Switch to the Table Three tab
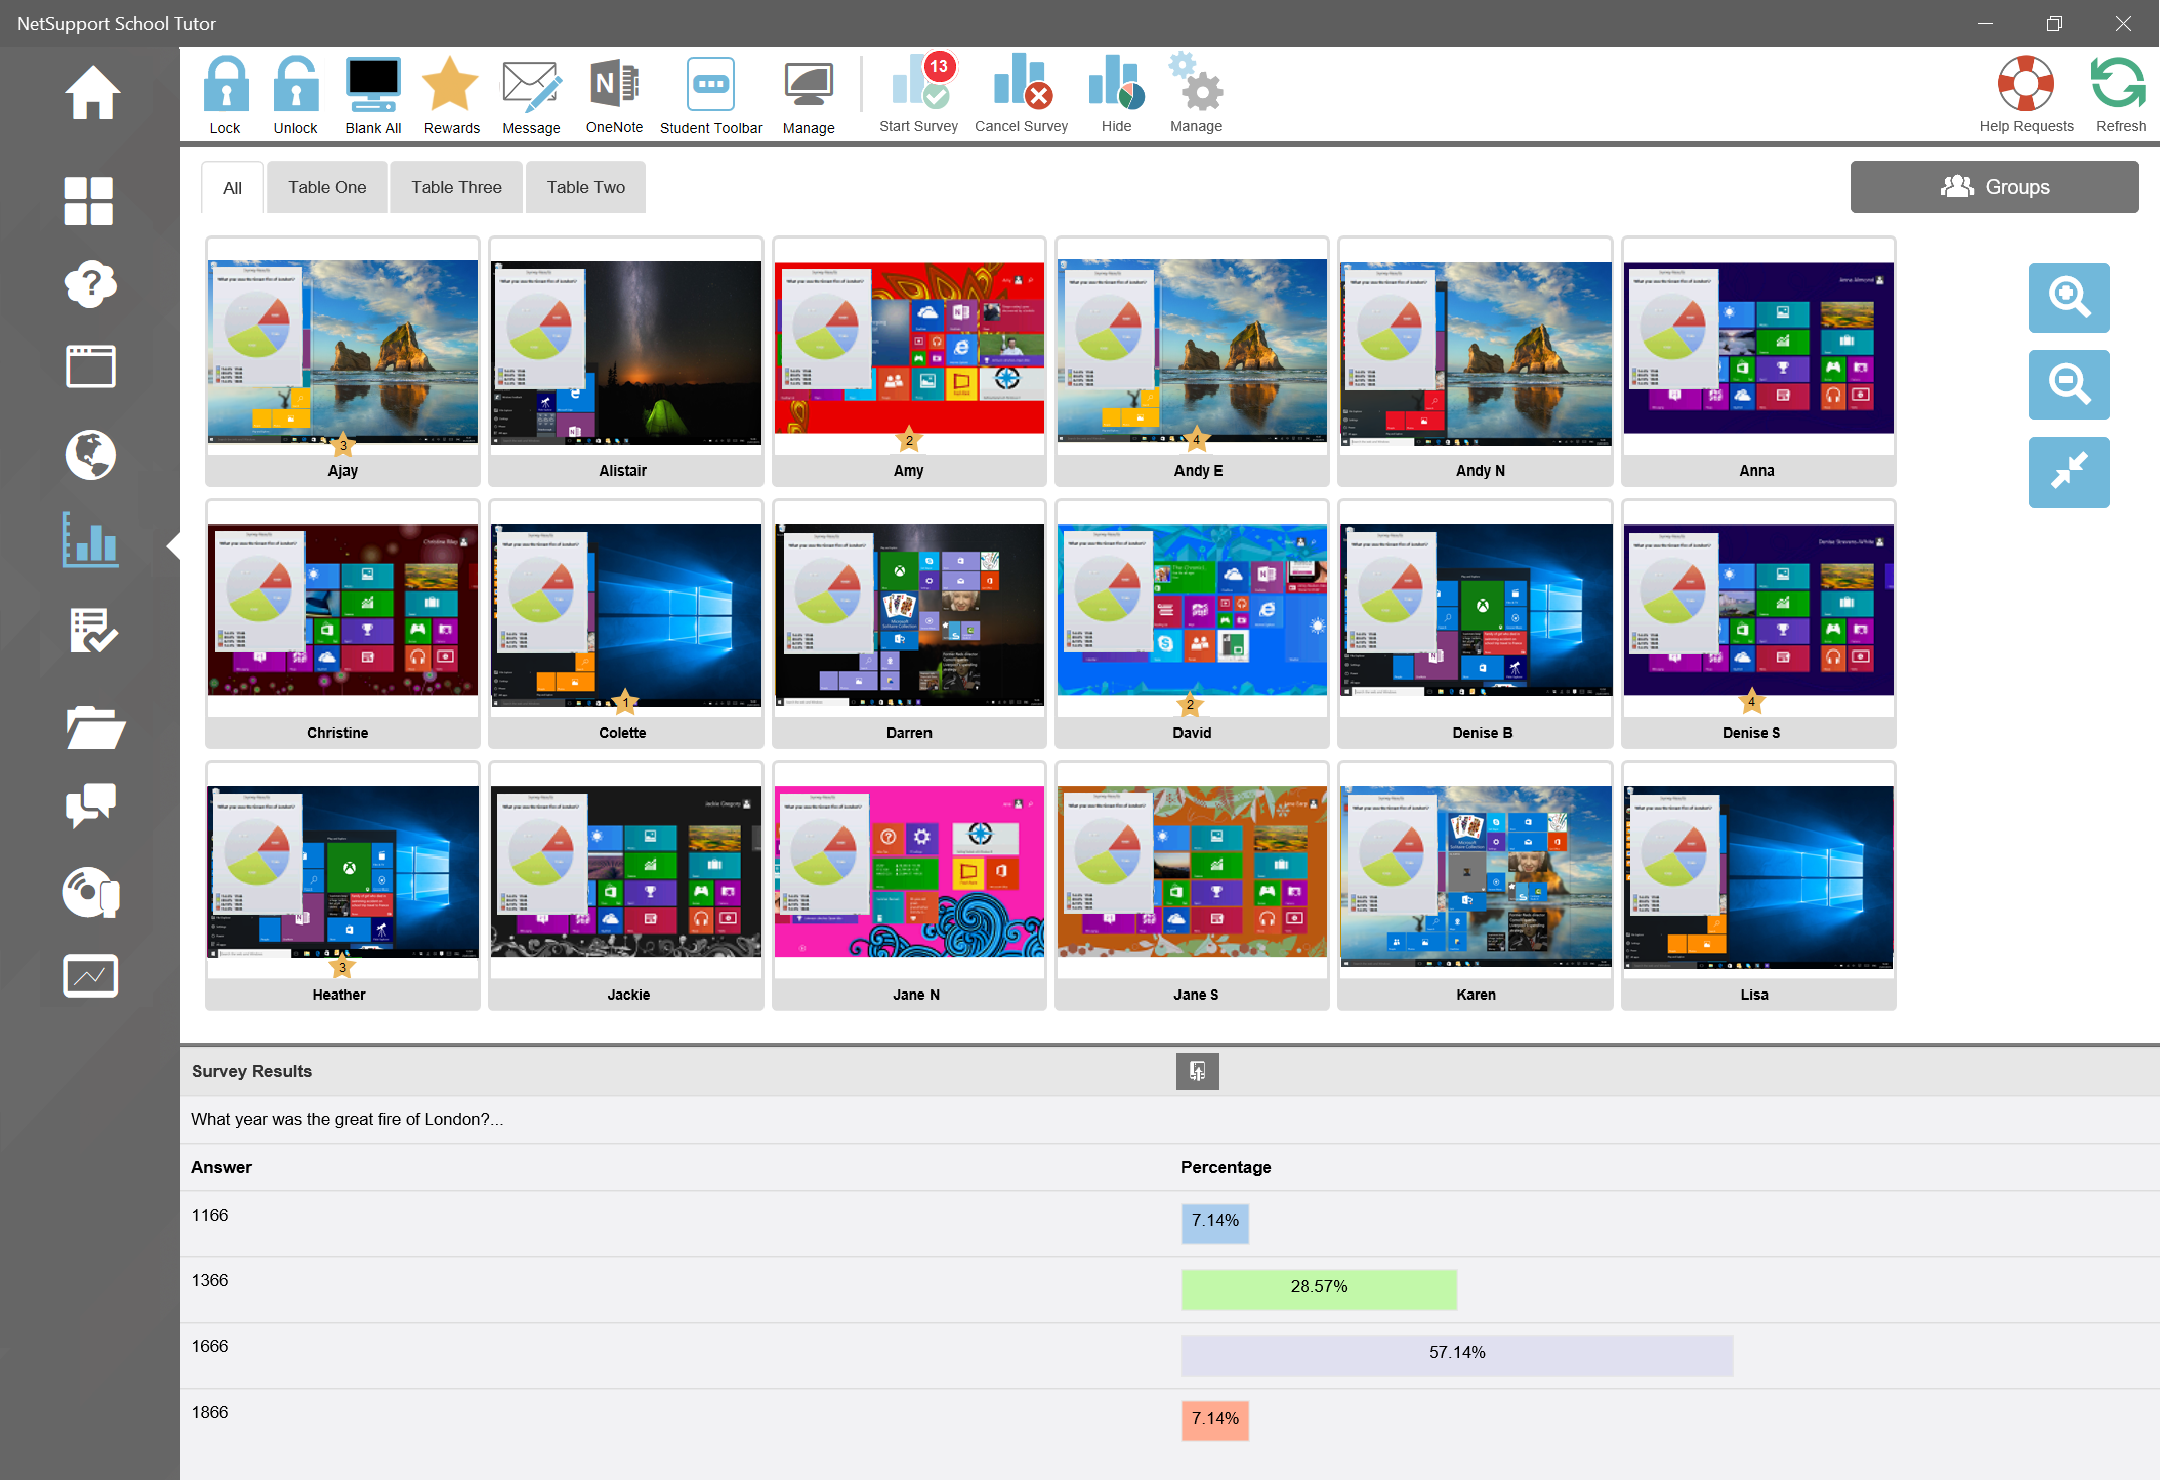The image size is (2160, 1480). point(456,187)
